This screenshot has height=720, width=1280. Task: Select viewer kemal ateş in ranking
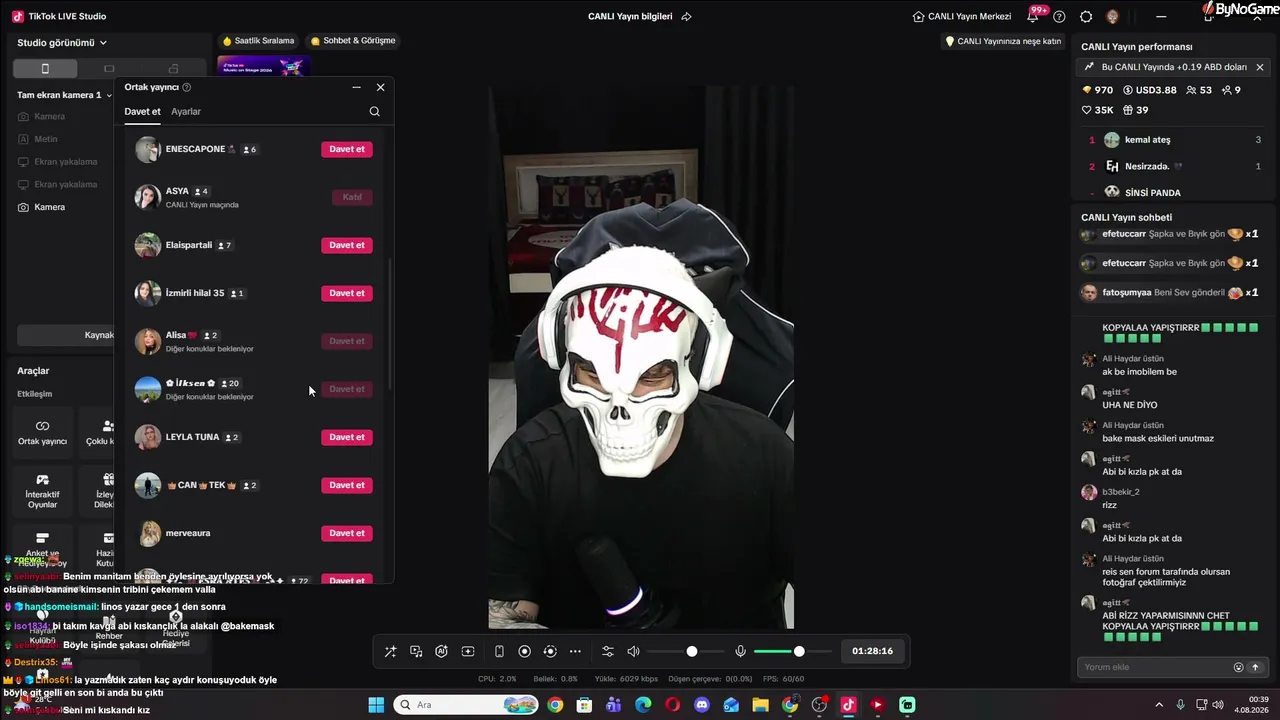click(x=1175, y=140)
